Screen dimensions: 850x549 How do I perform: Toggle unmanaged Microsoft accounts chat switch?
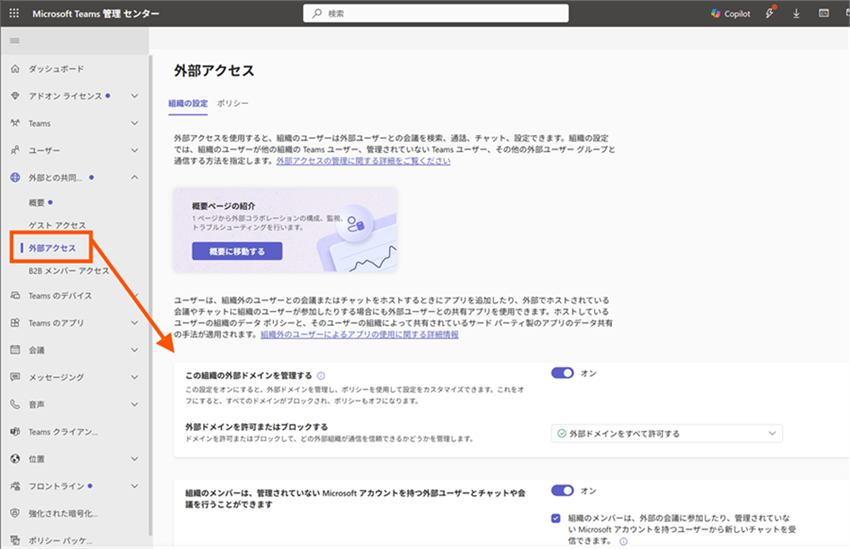562,491
